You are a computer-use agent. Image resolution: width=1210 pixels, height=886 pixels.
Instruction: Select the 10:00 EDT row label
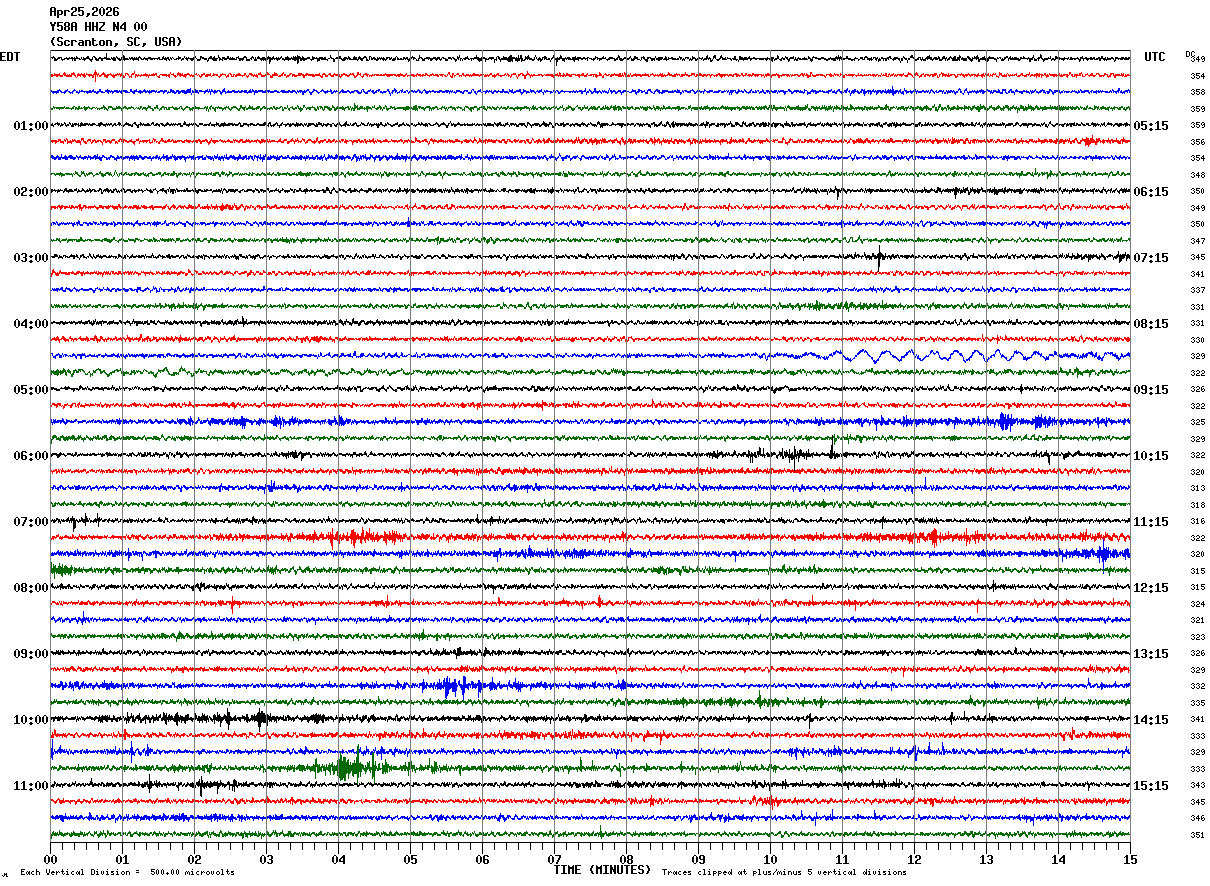(x=31, y=720)
